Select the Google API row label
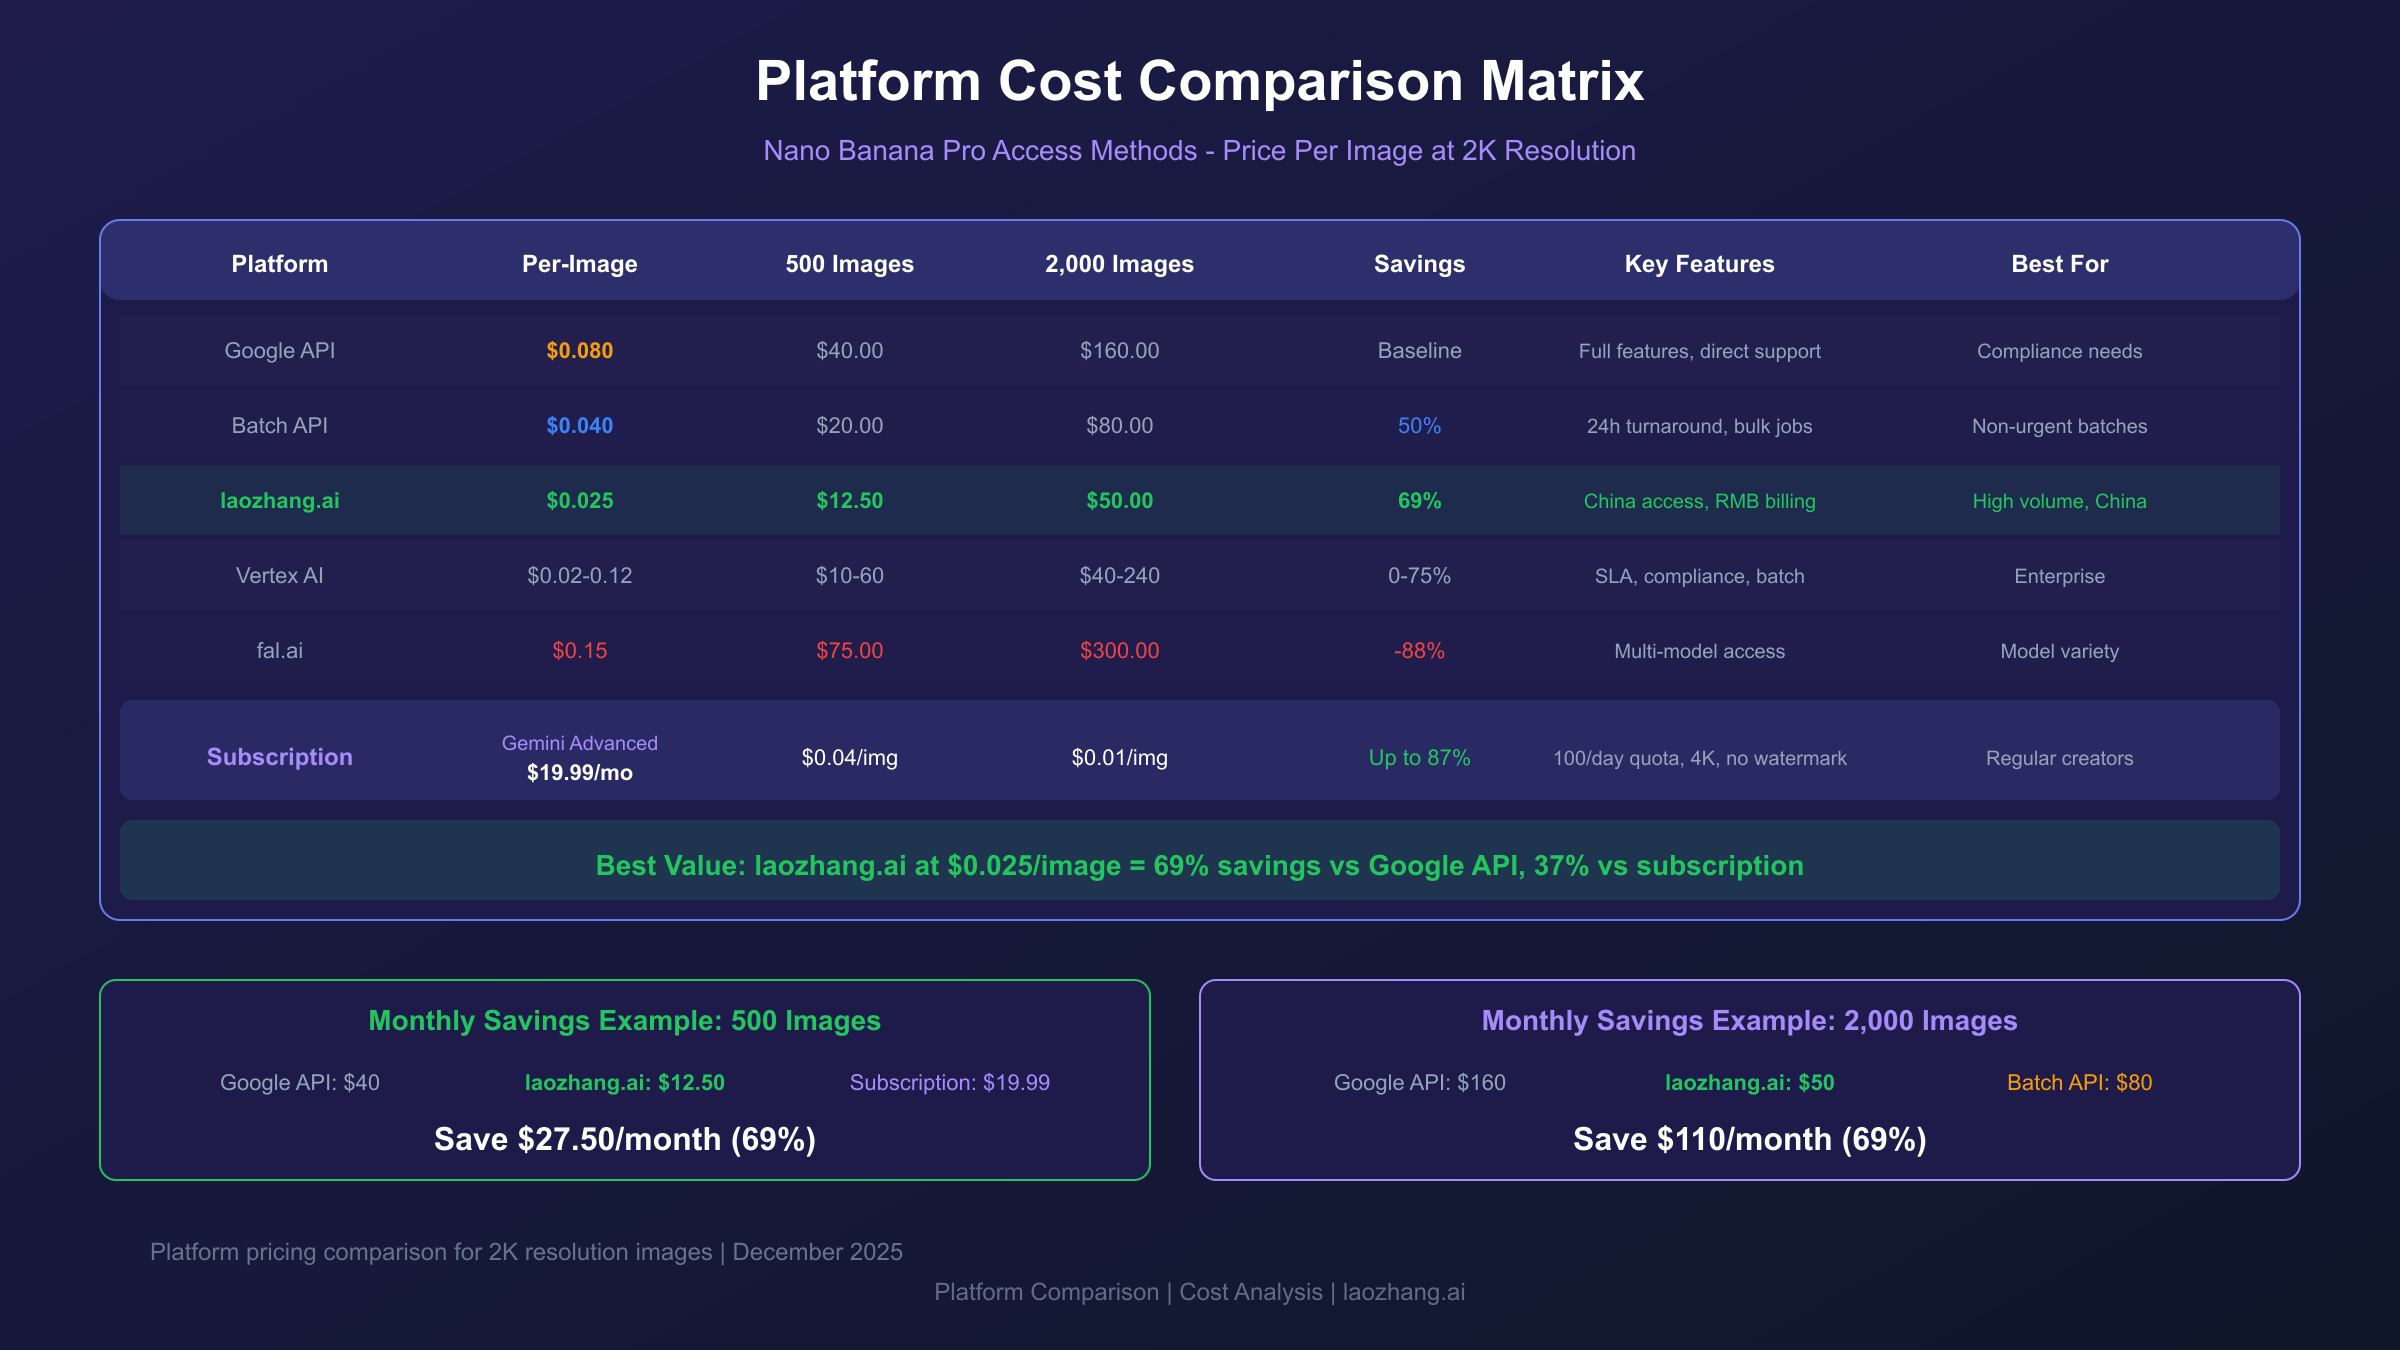 [279, 351]
